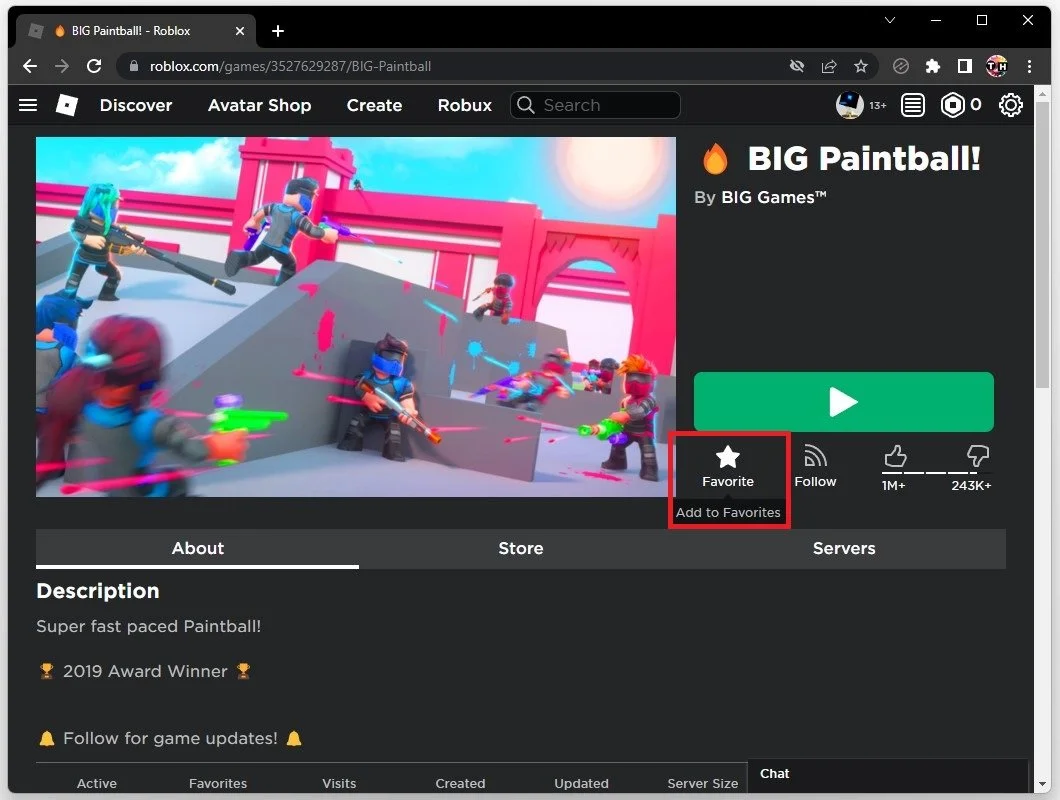The height and width of the screenshot is (800, 1060).
Task: Click the circular extension icon beside puzzle piece
Action: tap(900, 66)
